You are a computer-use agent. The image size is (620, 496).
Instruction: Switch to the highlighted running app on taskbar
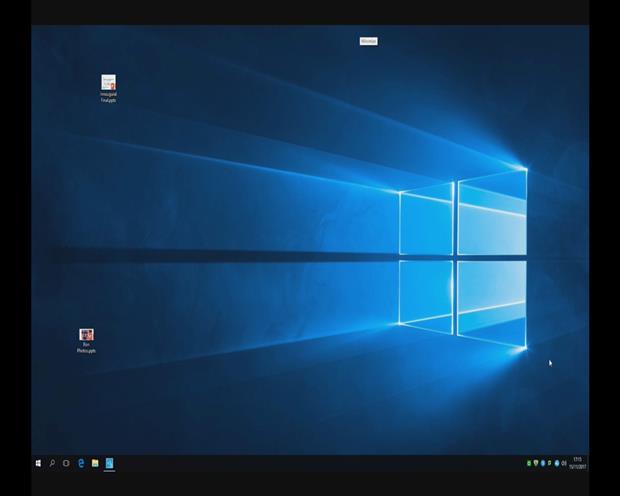tap(109, 463)
